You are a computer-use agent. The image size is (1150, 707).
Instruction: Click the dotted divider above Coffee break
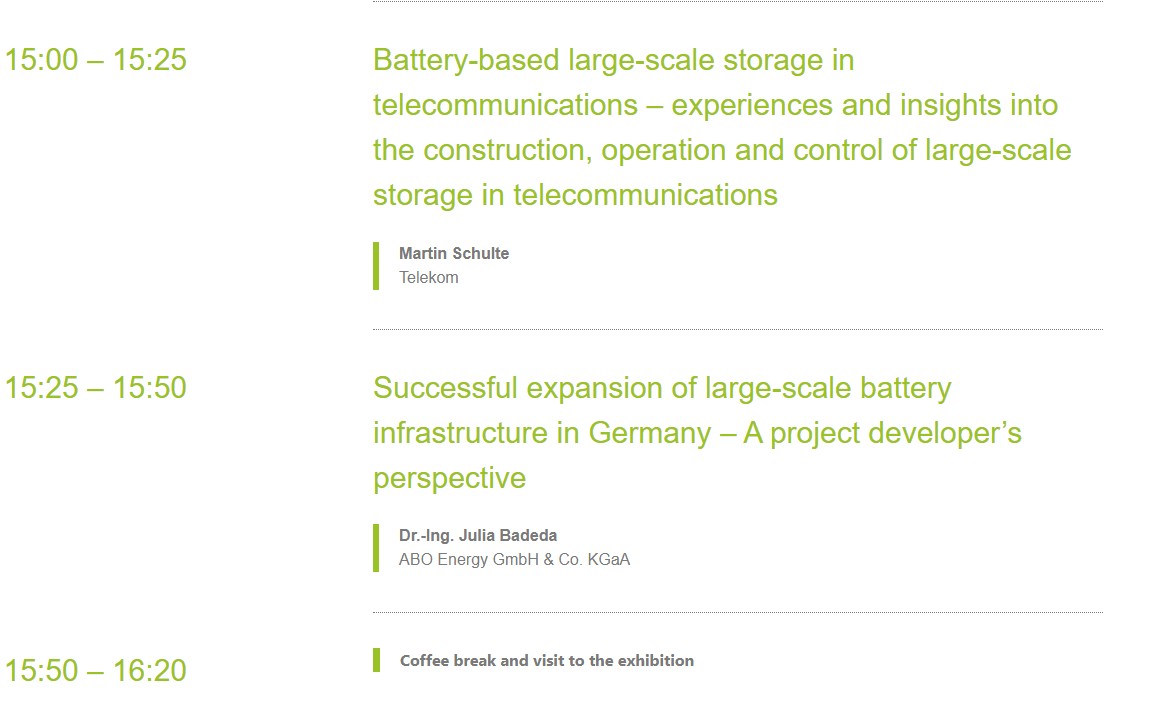tap(737, 612)
